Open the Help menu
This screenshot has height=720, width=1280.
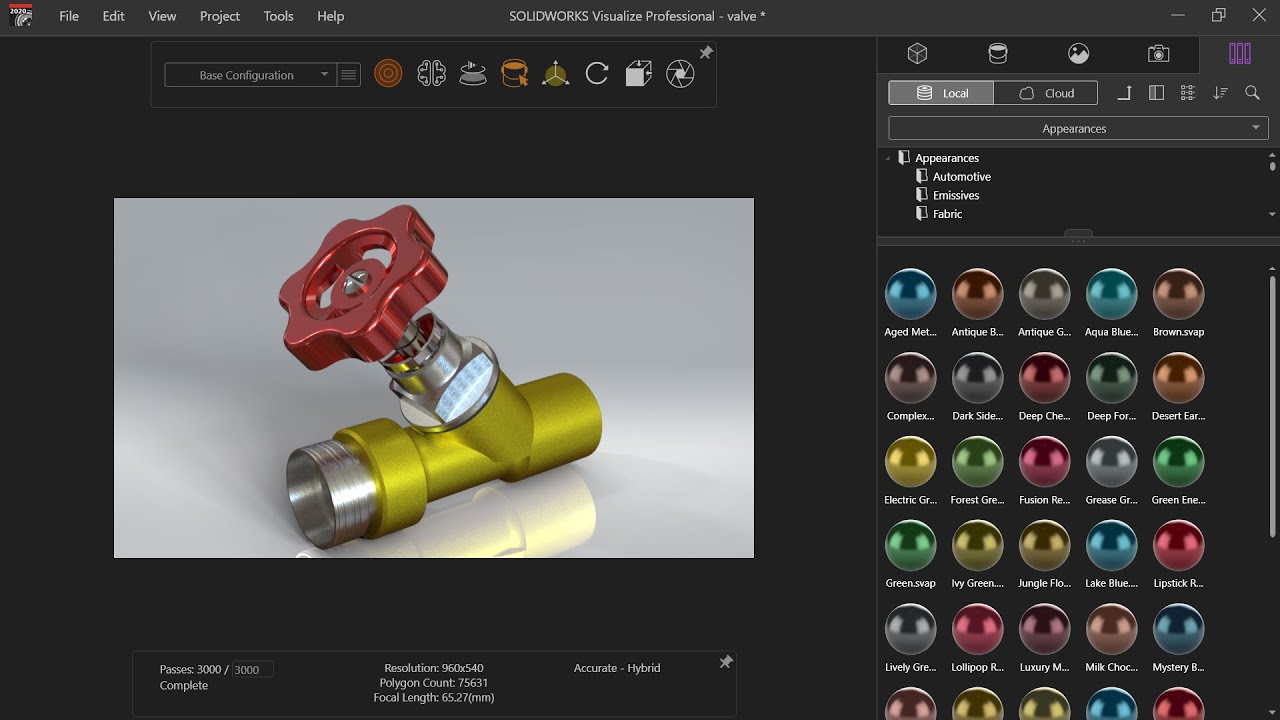coord(331,16)
